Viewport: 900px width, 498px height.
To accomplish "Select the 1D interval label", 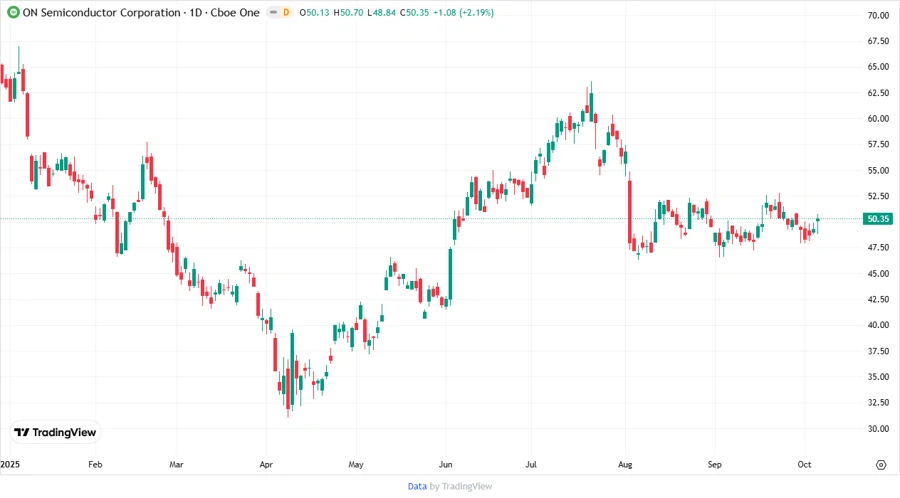I will (x=198, y=13).
